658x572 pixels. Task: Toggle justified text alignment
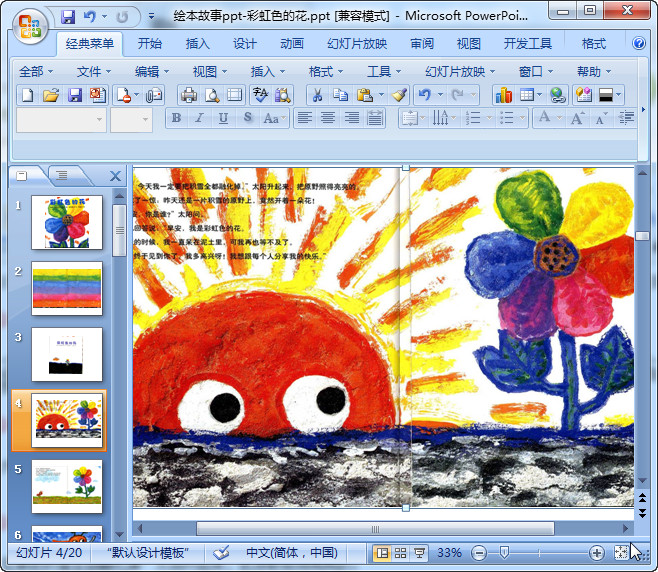coord(375,118)
